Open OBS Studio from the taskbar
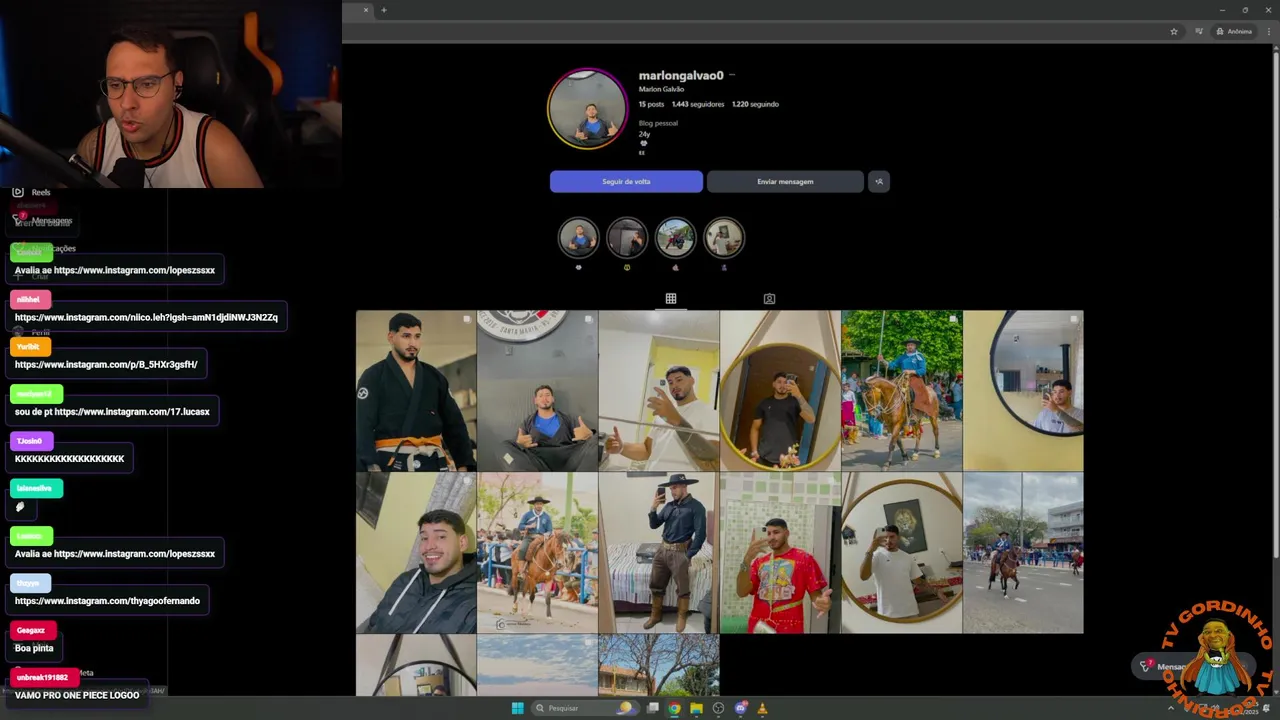The image size is (1280, 720). pyautogui.click(x=718, y=708)
